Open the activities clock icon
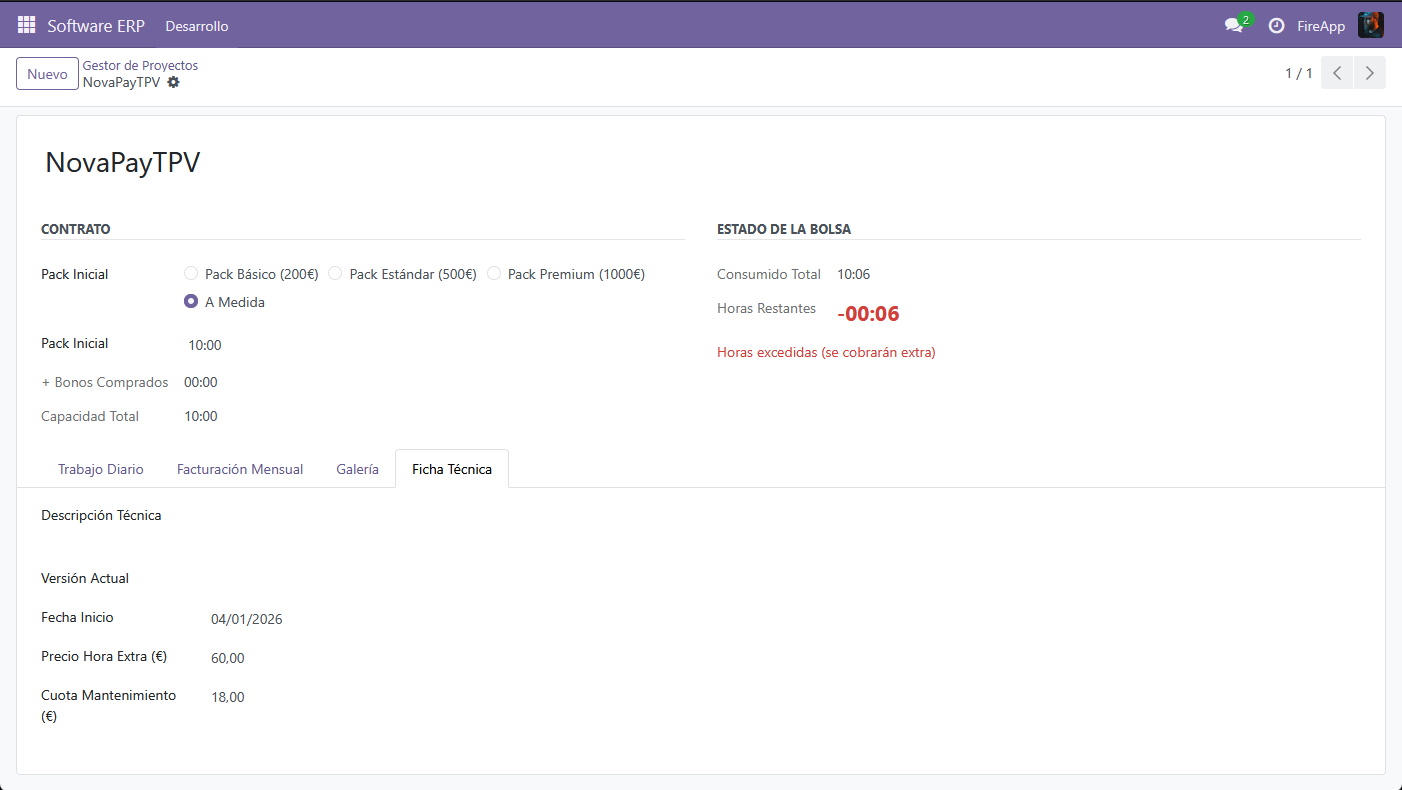This screenshot has width=1402, height=790. click(1276, 26)
